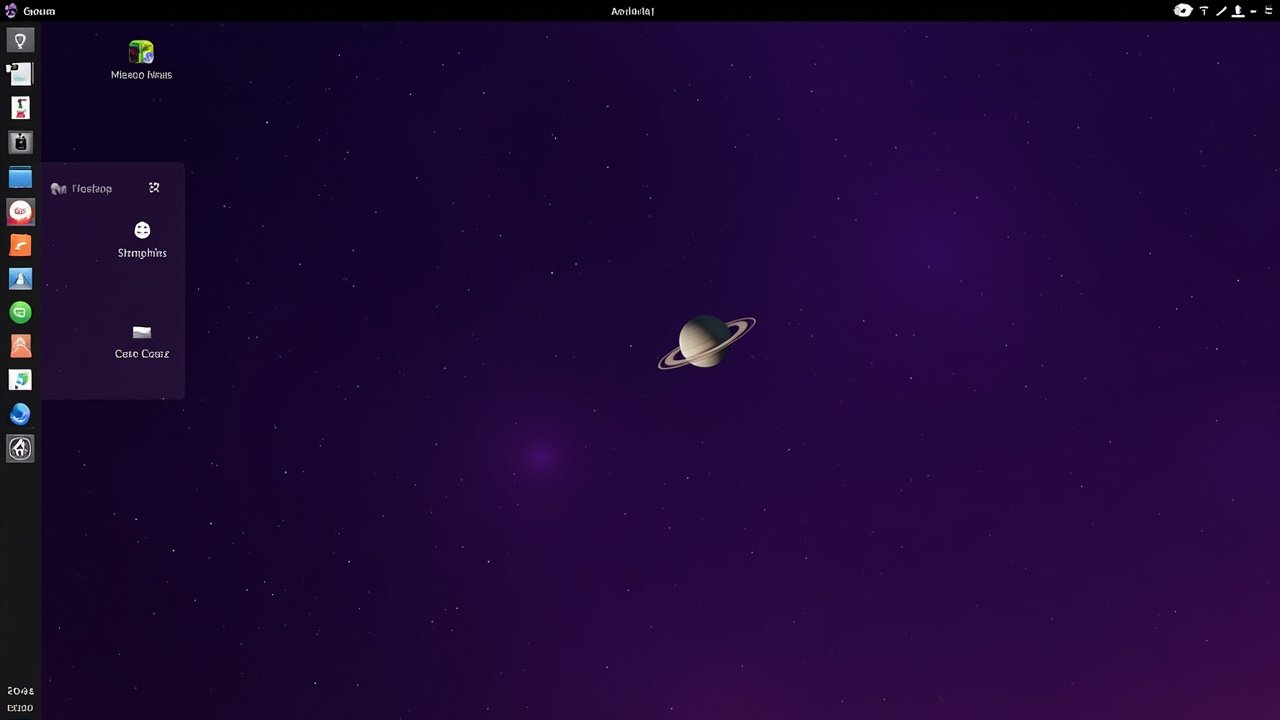Open the white dock icon with pink artwork
This screenshot has width=1280, height=720.
click(x=20, y=108)
